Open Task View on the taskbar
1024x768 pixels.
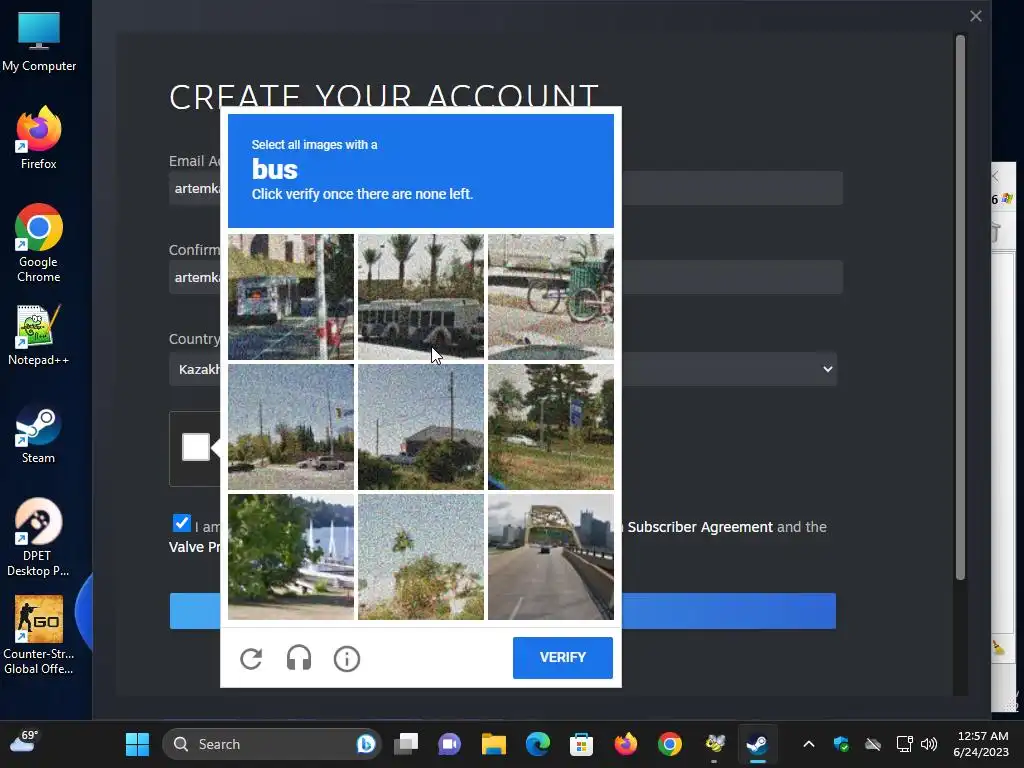pyautogui.click(x=406, y=744)
